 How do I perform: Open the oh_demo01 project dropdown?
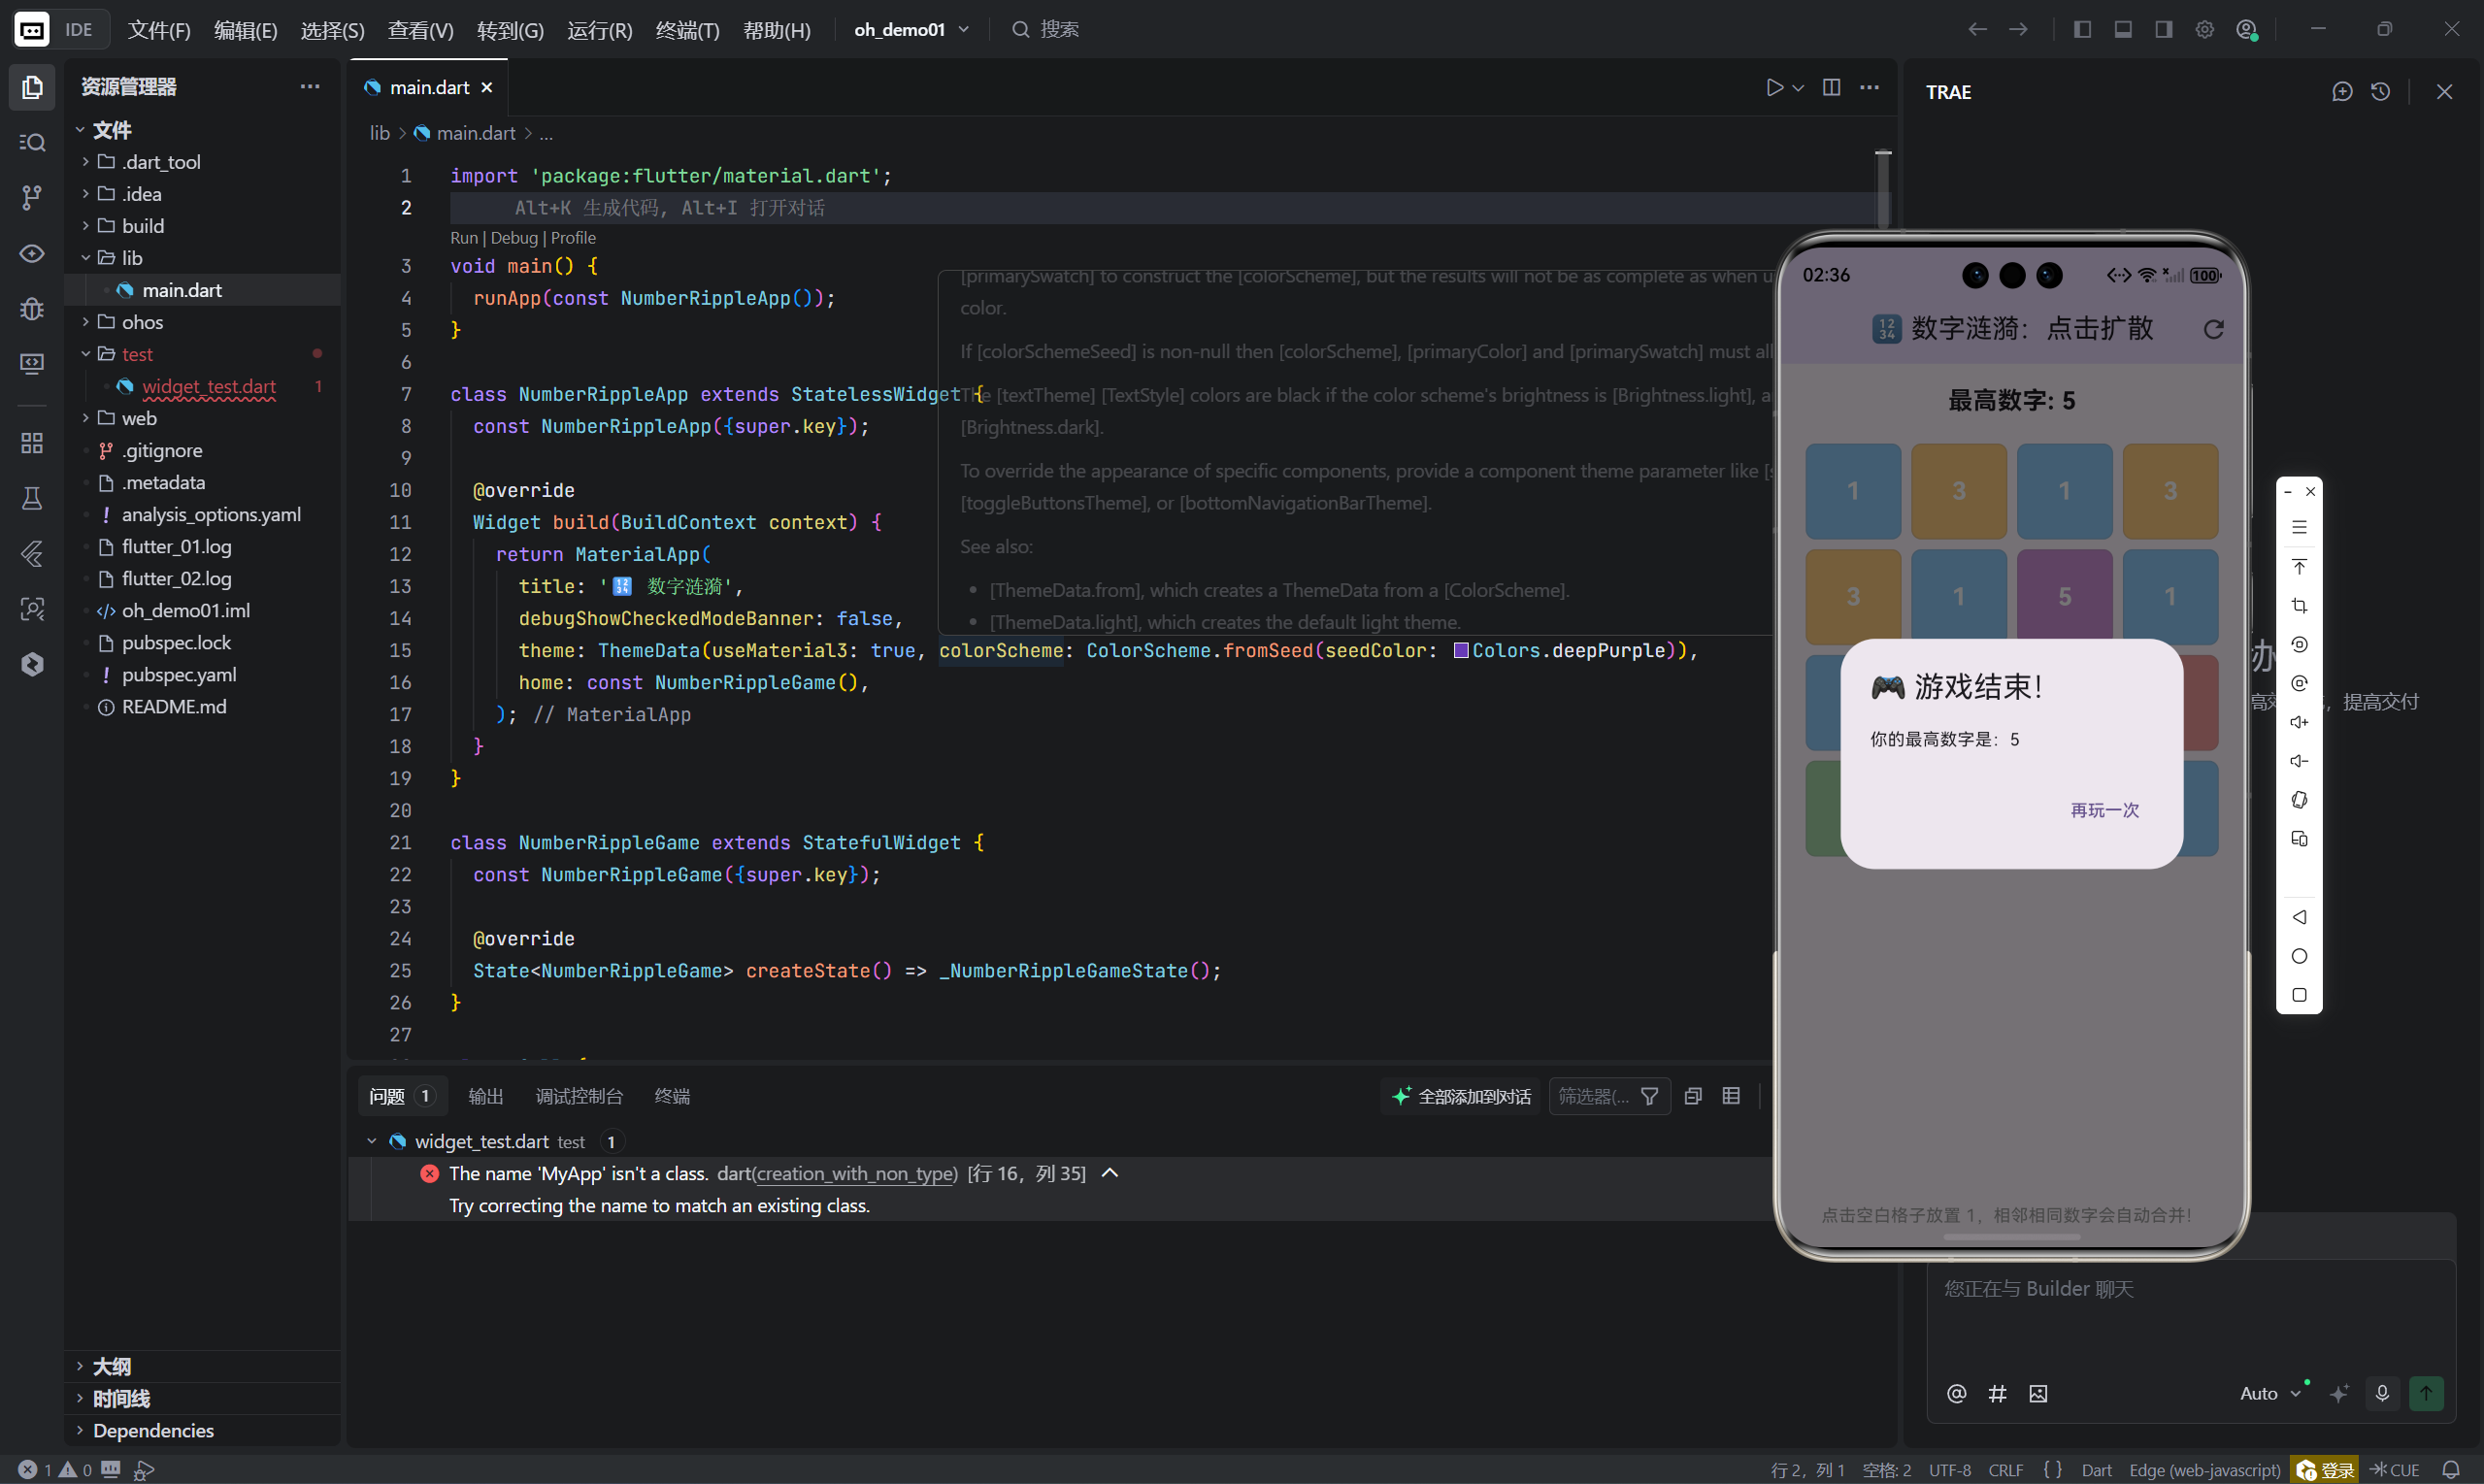point(910,30)
